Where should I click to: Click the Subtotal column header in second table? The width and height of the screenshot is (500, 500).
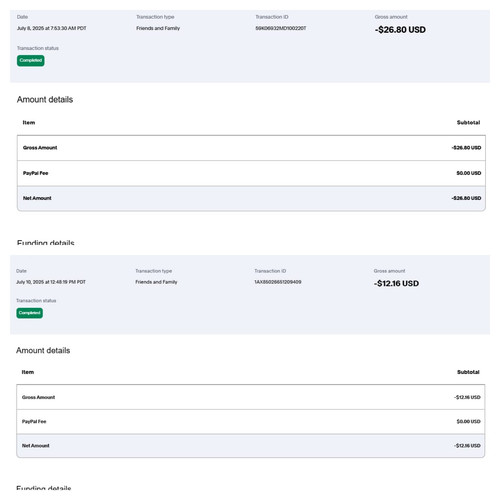click(x=468, y=372)
